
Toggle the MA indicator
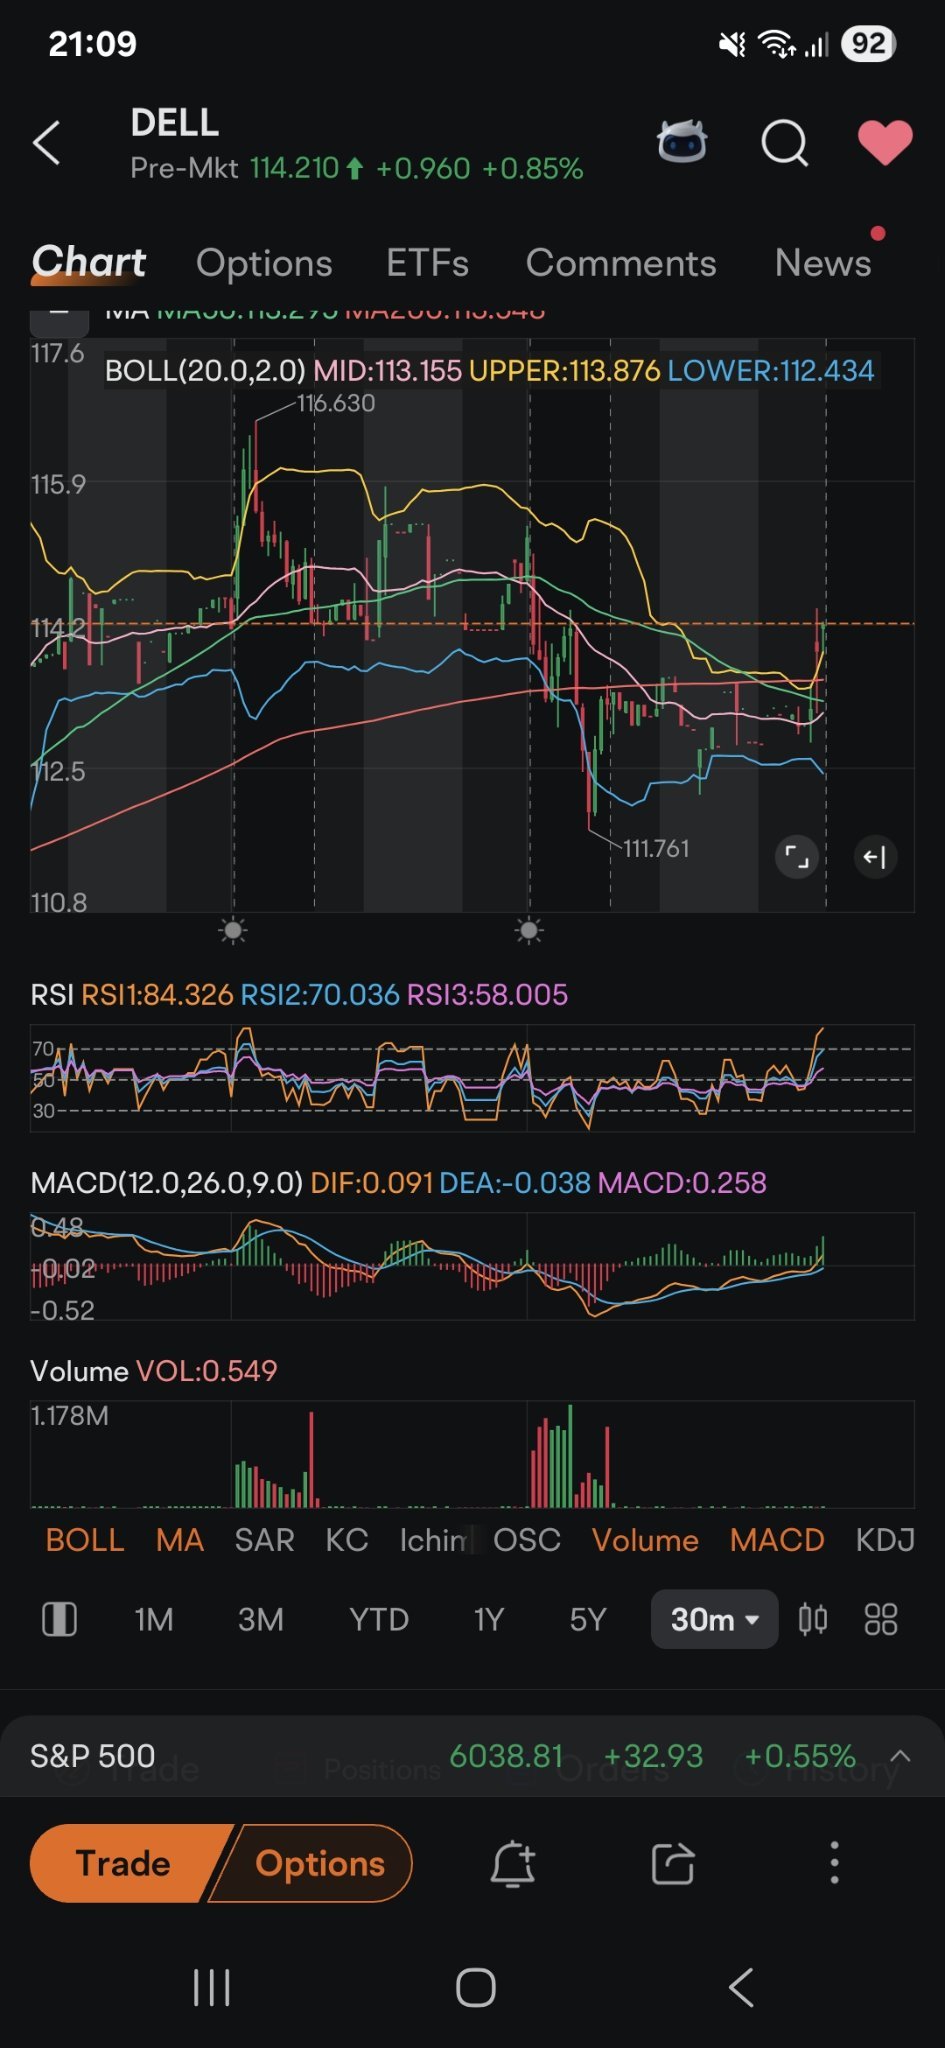click(x=180, y=1540)
